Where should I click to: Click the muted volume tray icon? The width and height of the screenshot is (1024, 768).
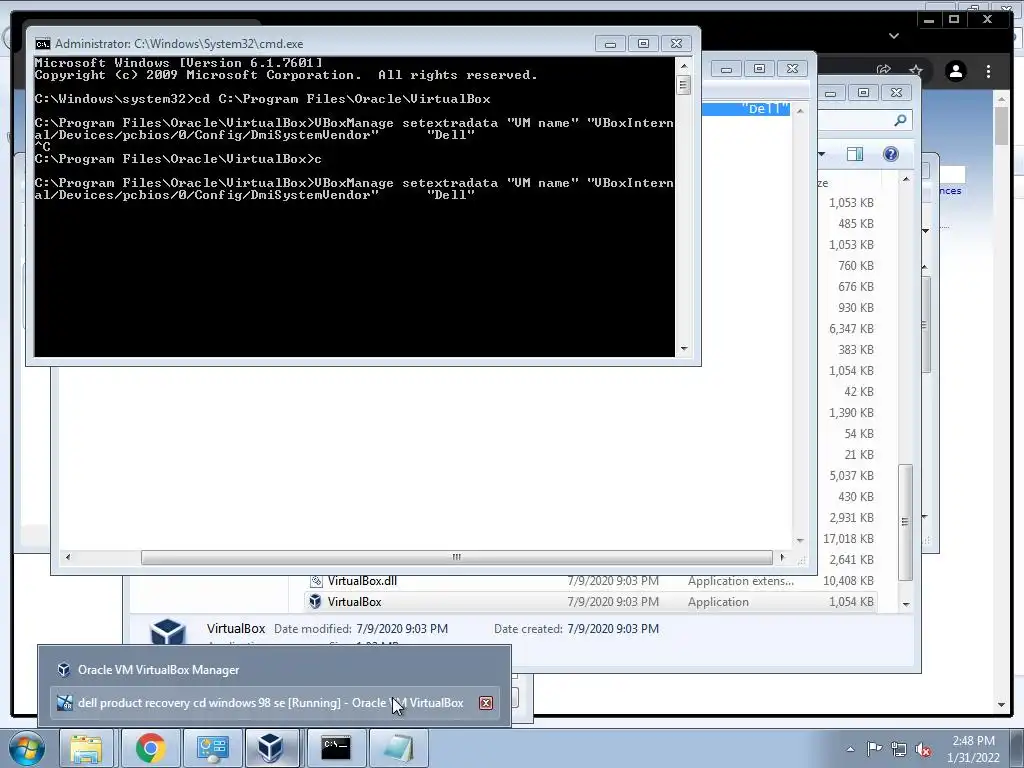923,749
